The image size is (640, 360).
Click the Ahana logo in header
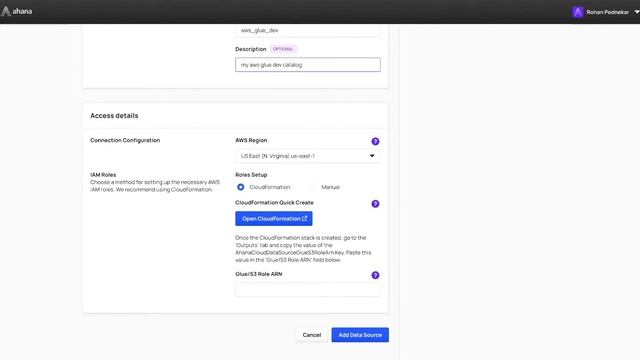[x=17, y=11]
